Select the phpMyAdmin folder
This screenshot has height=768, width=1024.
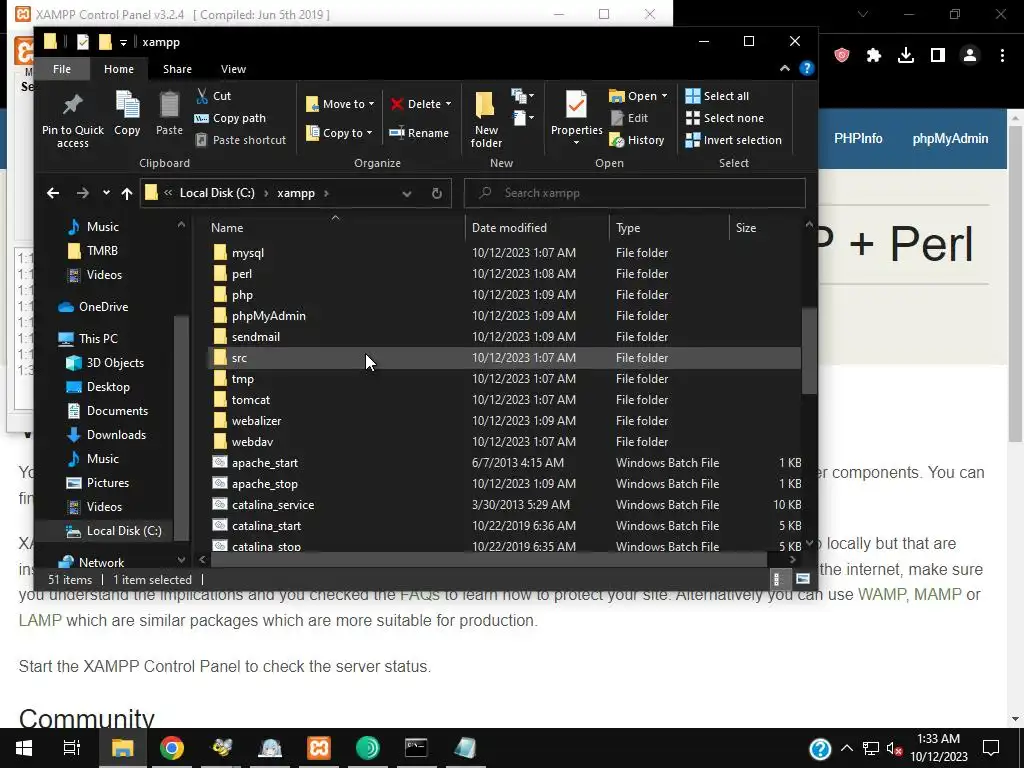(268, 315)
